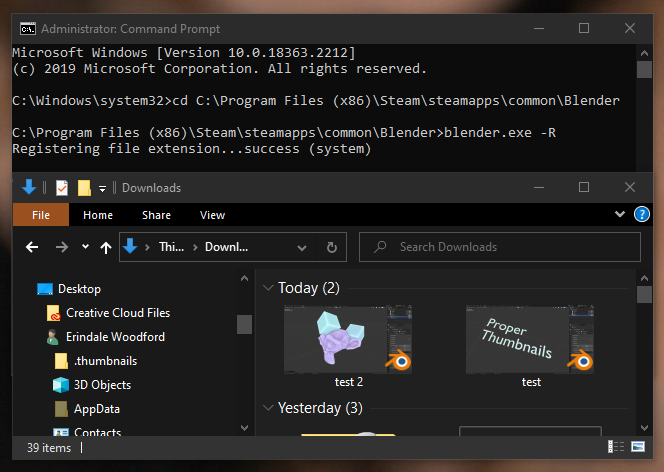Select Erindale Woodford in navigation pane
The height and width of the screenshot is (472, 664).
(x=115, y=337)
